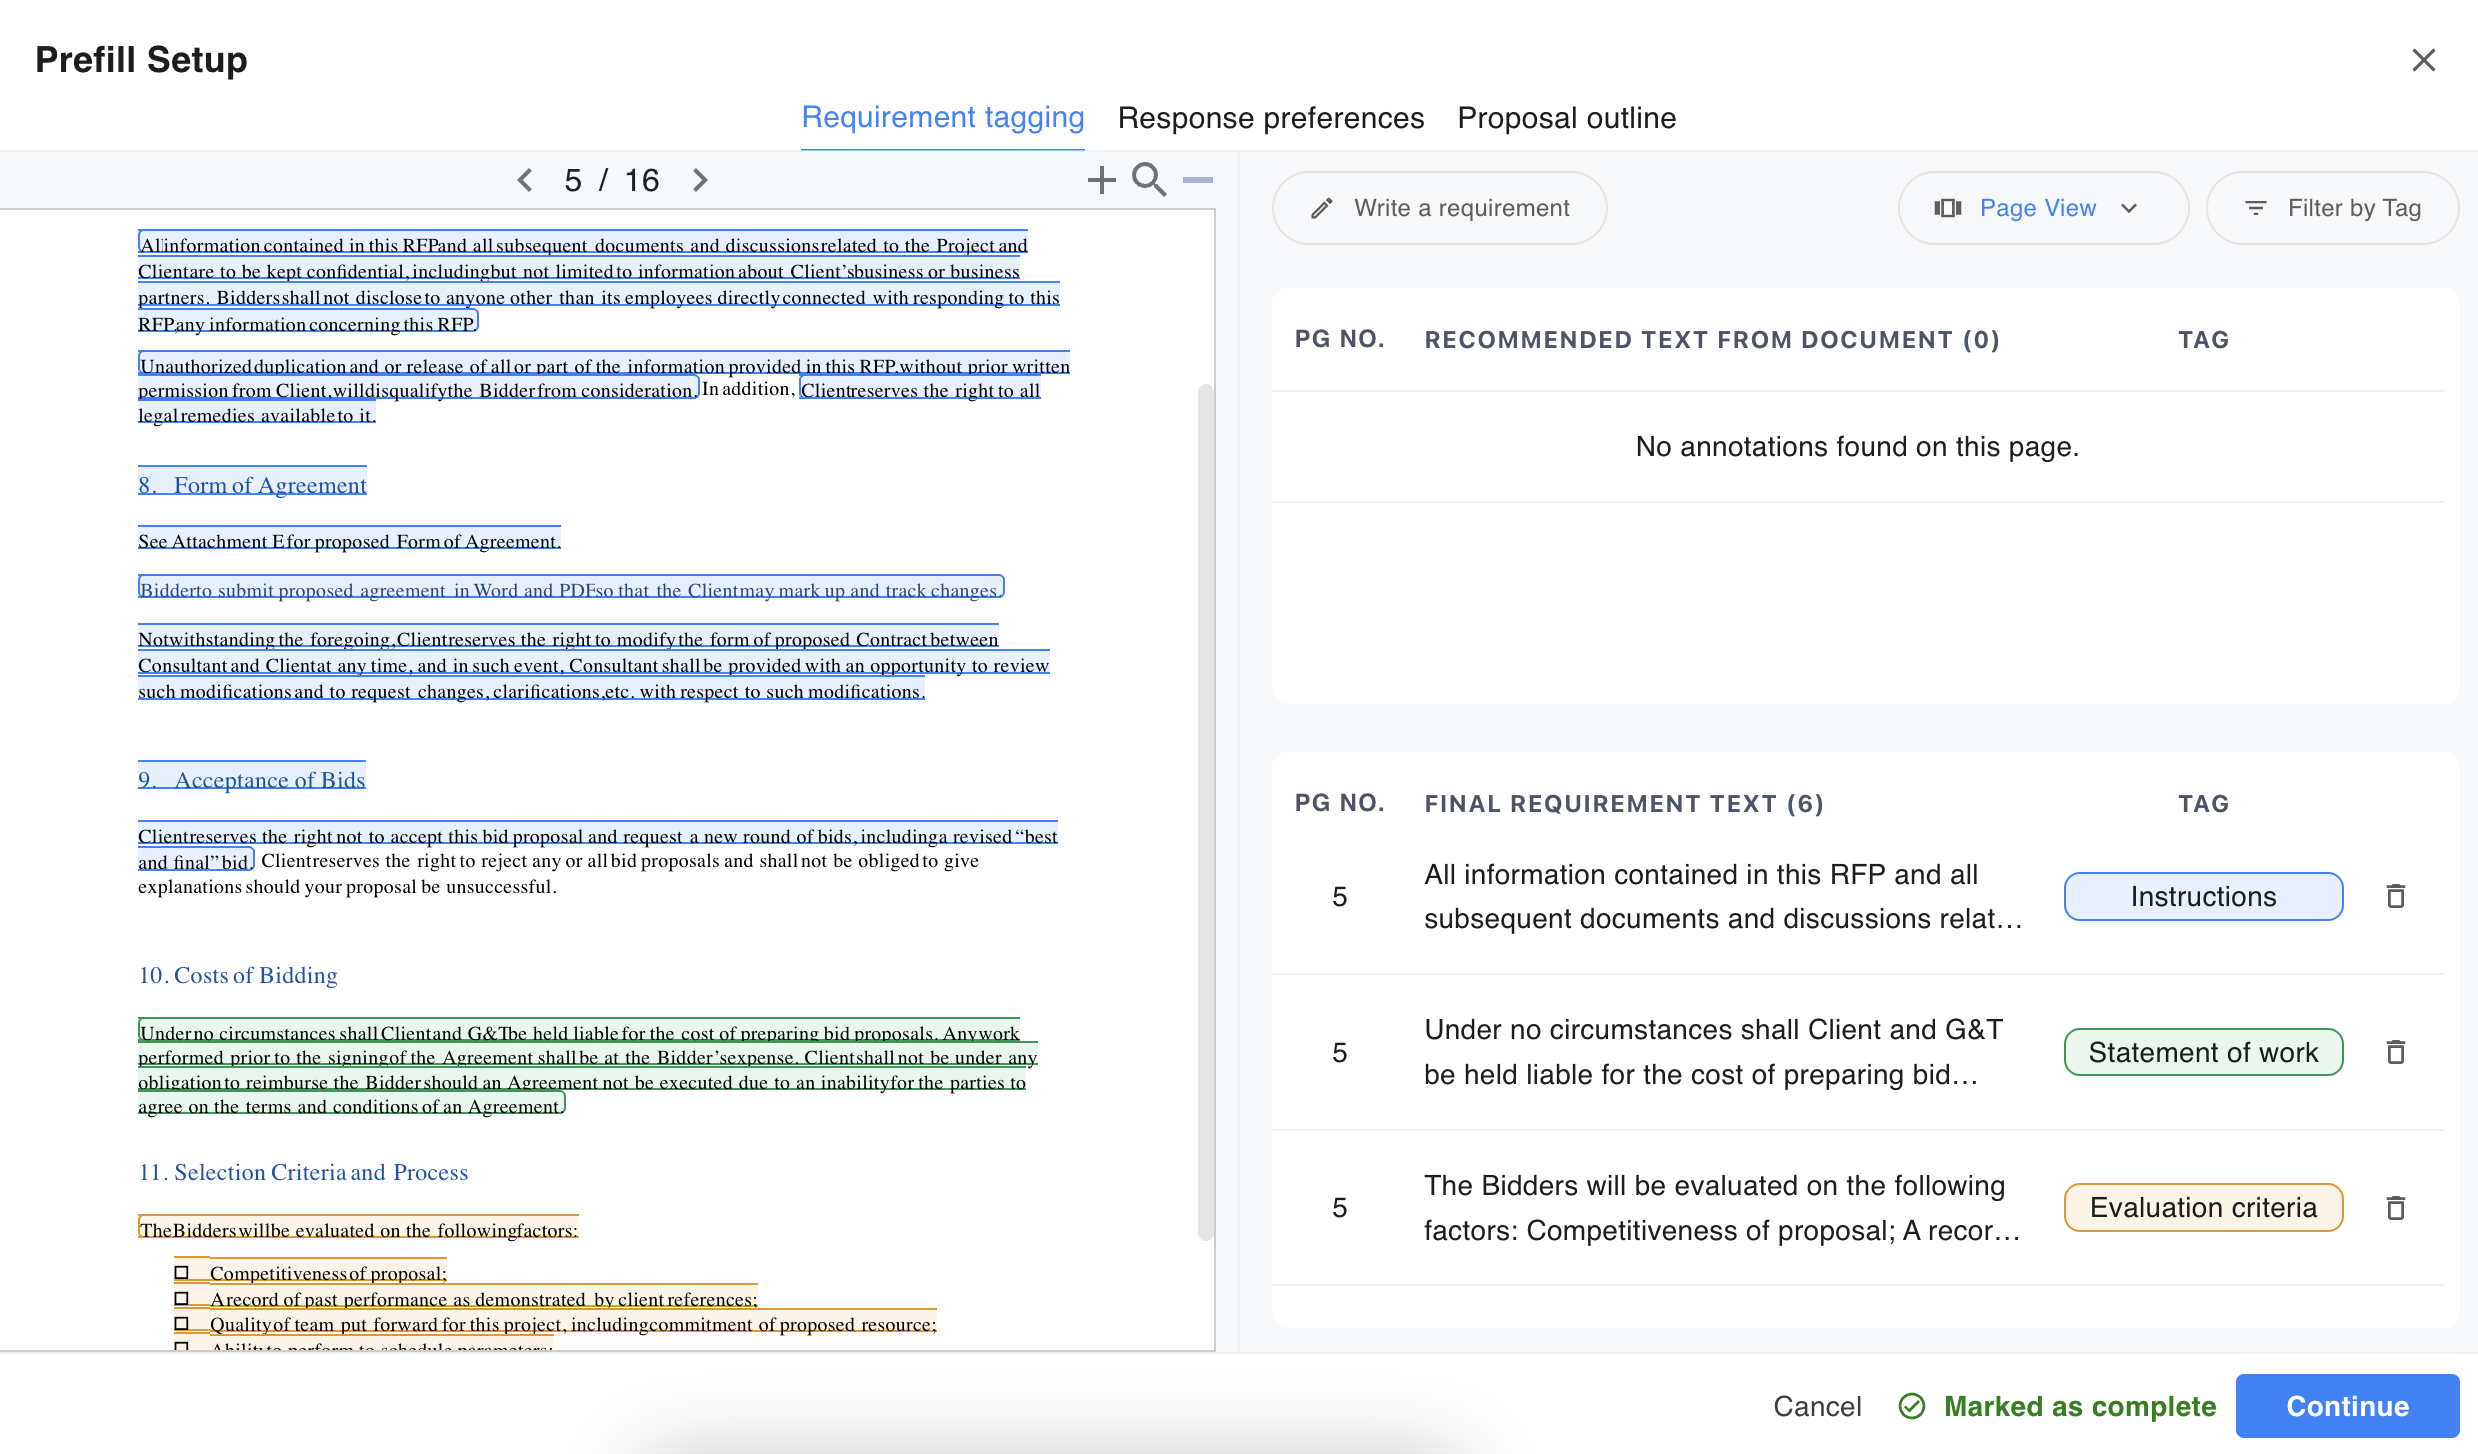Screen dimensions: 2478x1454
Task: Go to the next document page
Action: coord(700,180)
